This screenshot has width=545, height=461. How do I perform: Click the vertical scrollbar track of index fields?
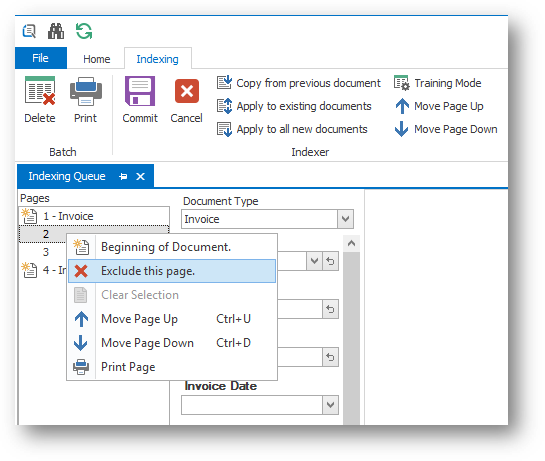pyautogui.click(x=351, y=338)
